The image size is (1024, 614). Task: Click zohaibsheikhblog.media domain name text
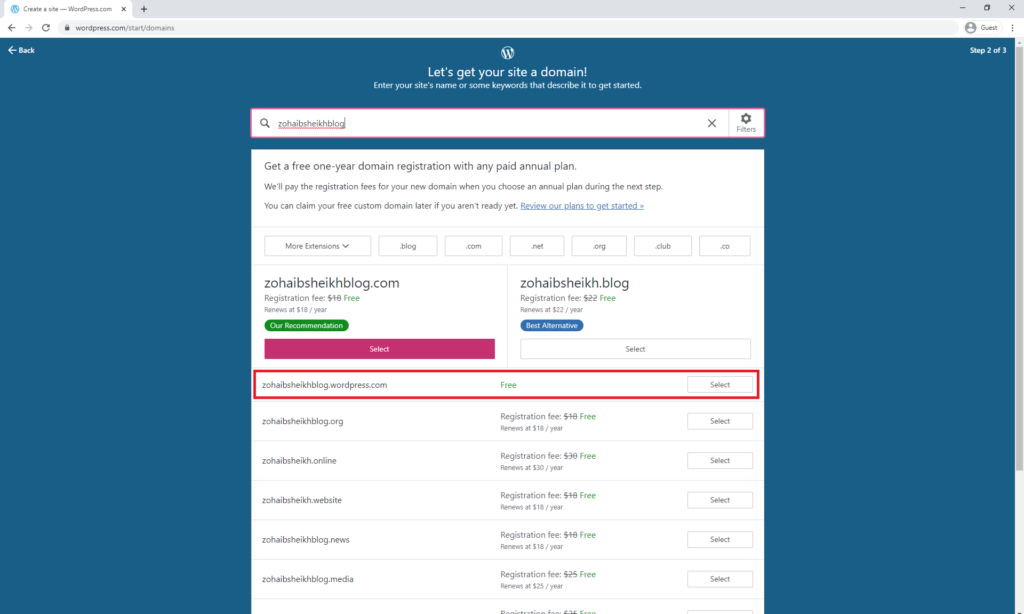click(x=308, y=579)
